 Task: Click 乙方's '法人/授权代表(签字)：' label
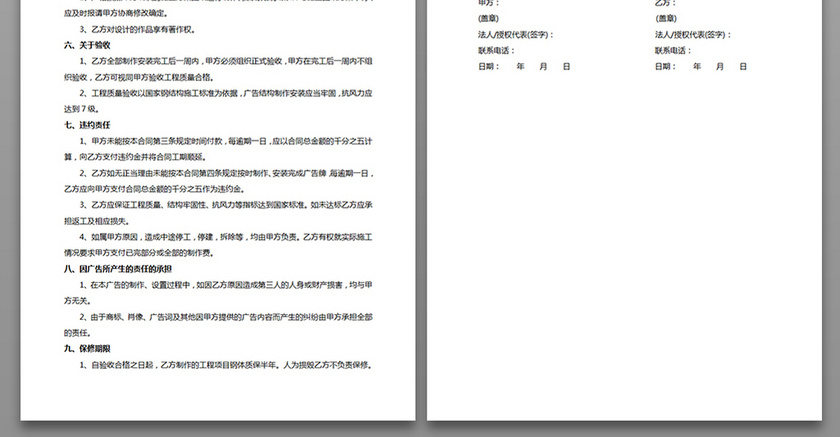(x=693, y=35)
